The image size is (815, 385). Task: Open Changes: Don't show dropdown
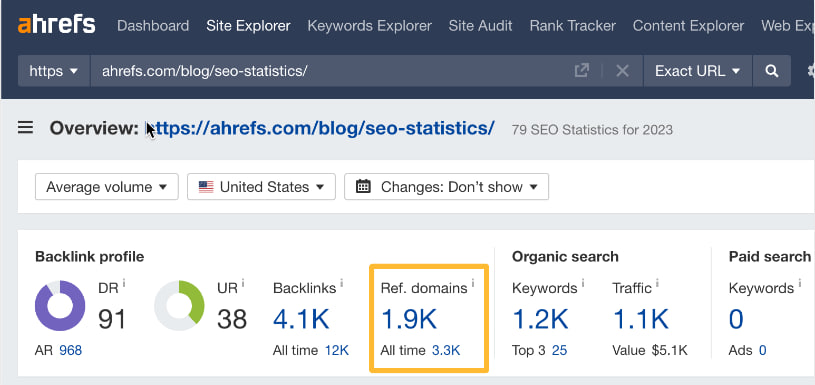[x=446, y=187]
